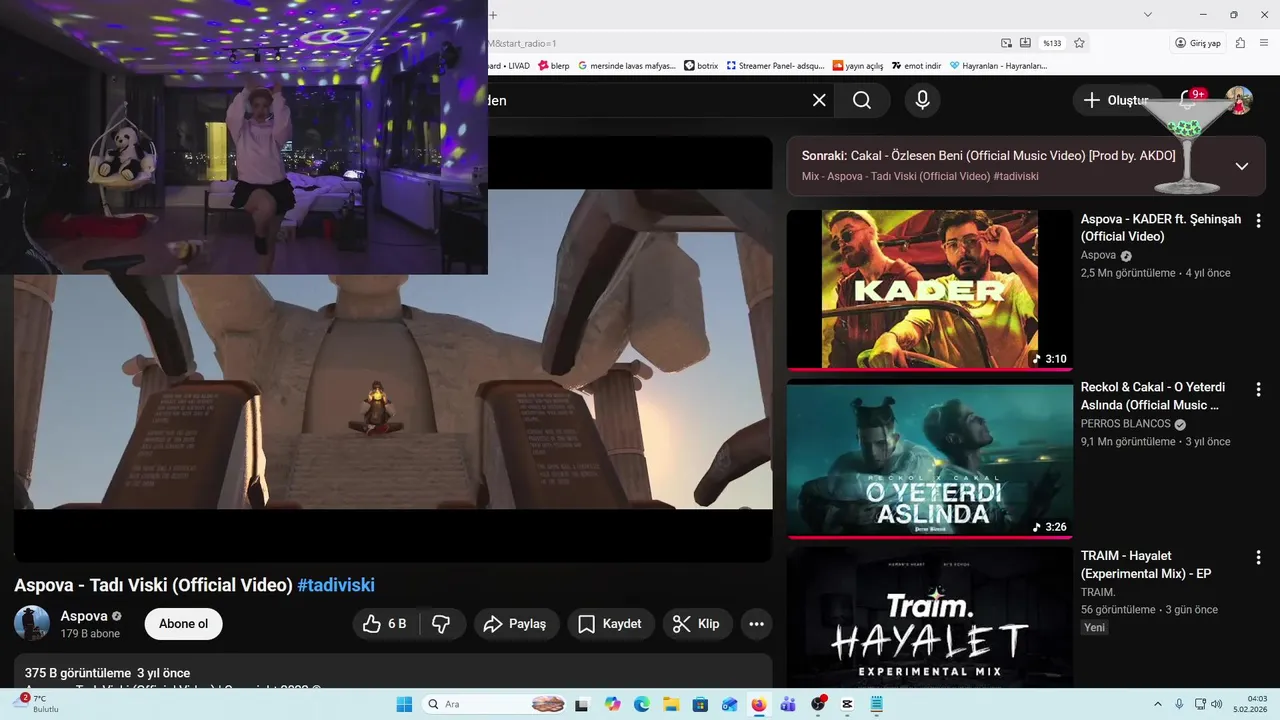
Task: Open the volume speaker tray icon
Action: 1217,704
